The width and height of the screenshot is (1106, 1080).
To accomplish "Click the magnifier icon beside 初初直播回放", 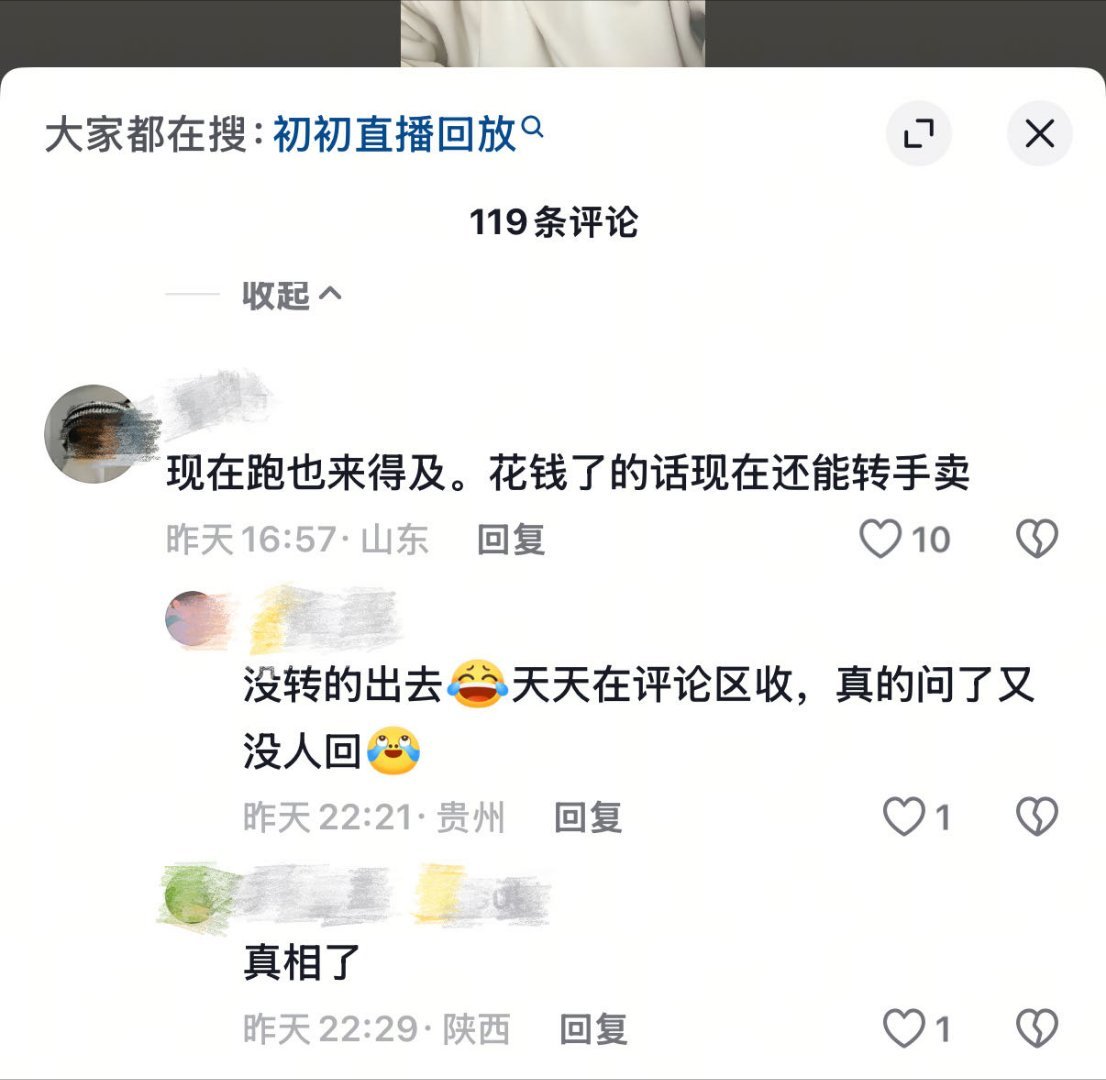I will click(533, 126).
